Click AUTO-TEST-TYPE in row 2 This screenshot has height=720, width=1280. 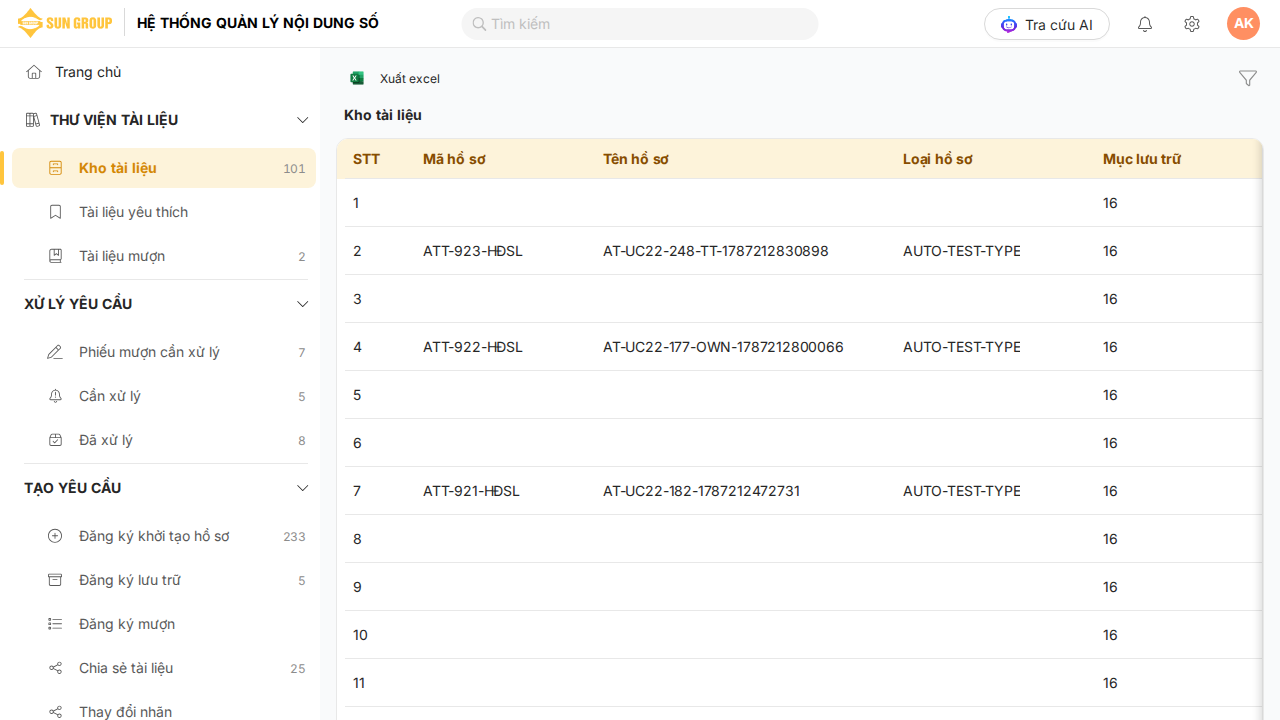962,251
